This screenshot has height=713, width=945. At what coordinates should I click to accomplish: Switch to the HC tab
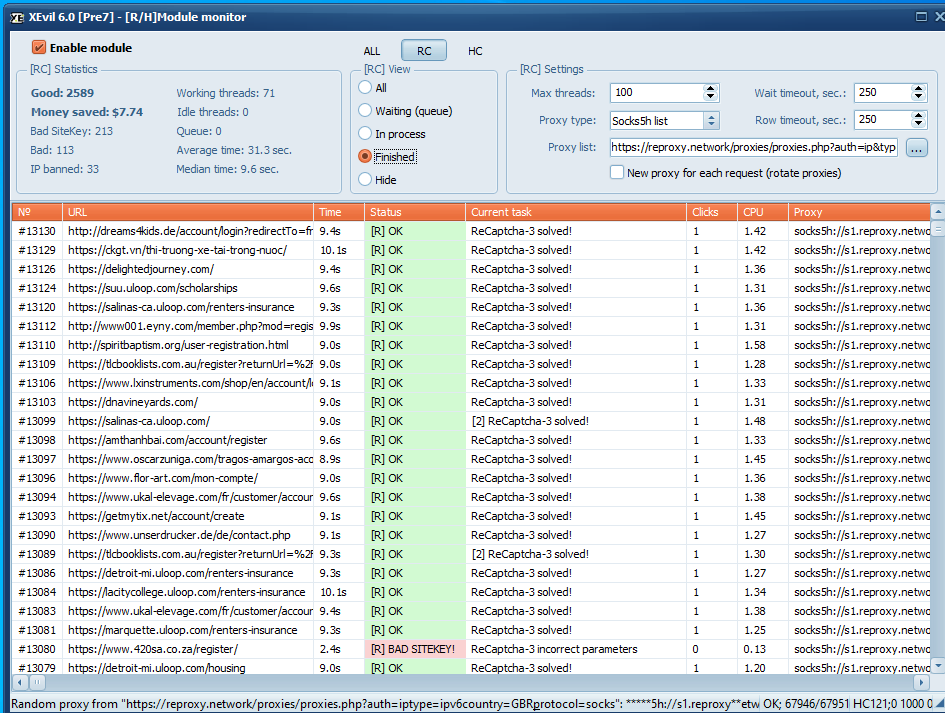(x=475, y=51)
